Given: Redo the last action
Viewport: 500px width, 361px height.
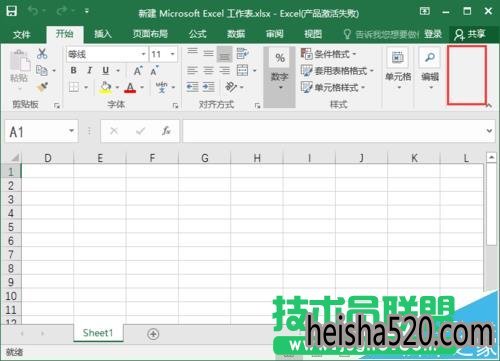Looking at the screenshot, I should tap(62, 11).
